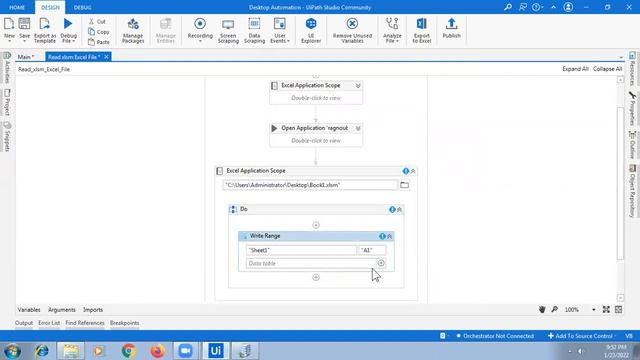Image resolution: width=640 pixels, height=360 pixels.
Task: Open the Variables panel
Action: (29, 310)
